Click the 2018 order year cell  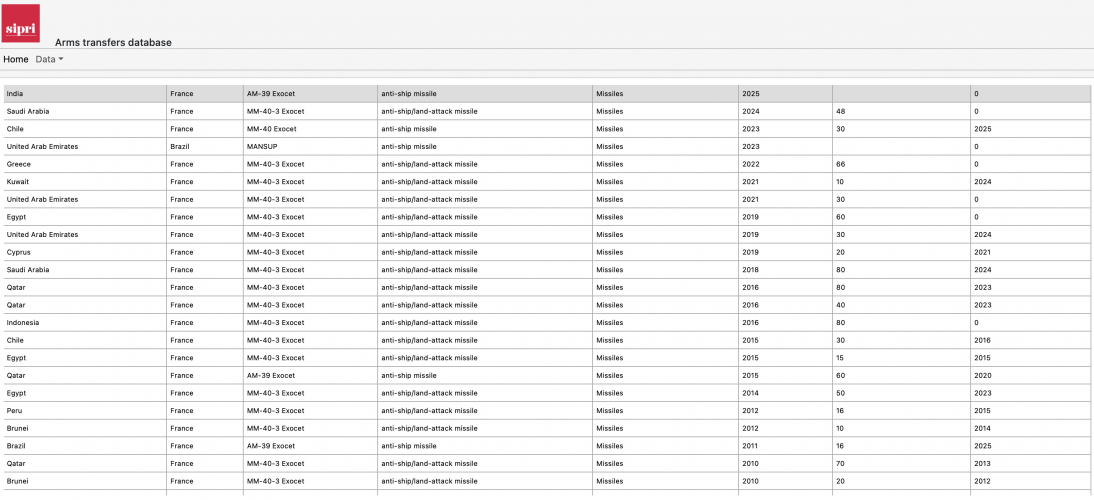pos(785,270)
